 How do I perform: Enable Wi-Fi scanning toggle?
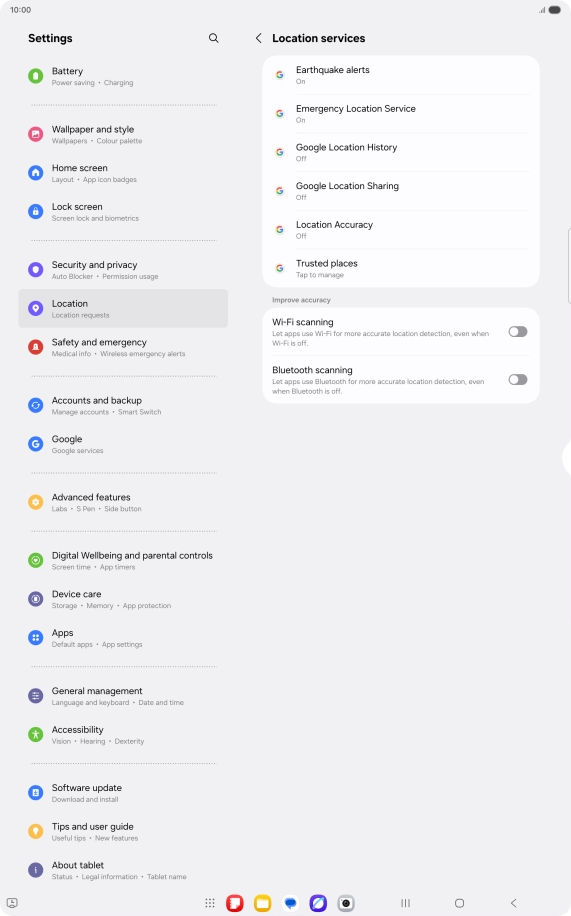[x=518, y=332]
